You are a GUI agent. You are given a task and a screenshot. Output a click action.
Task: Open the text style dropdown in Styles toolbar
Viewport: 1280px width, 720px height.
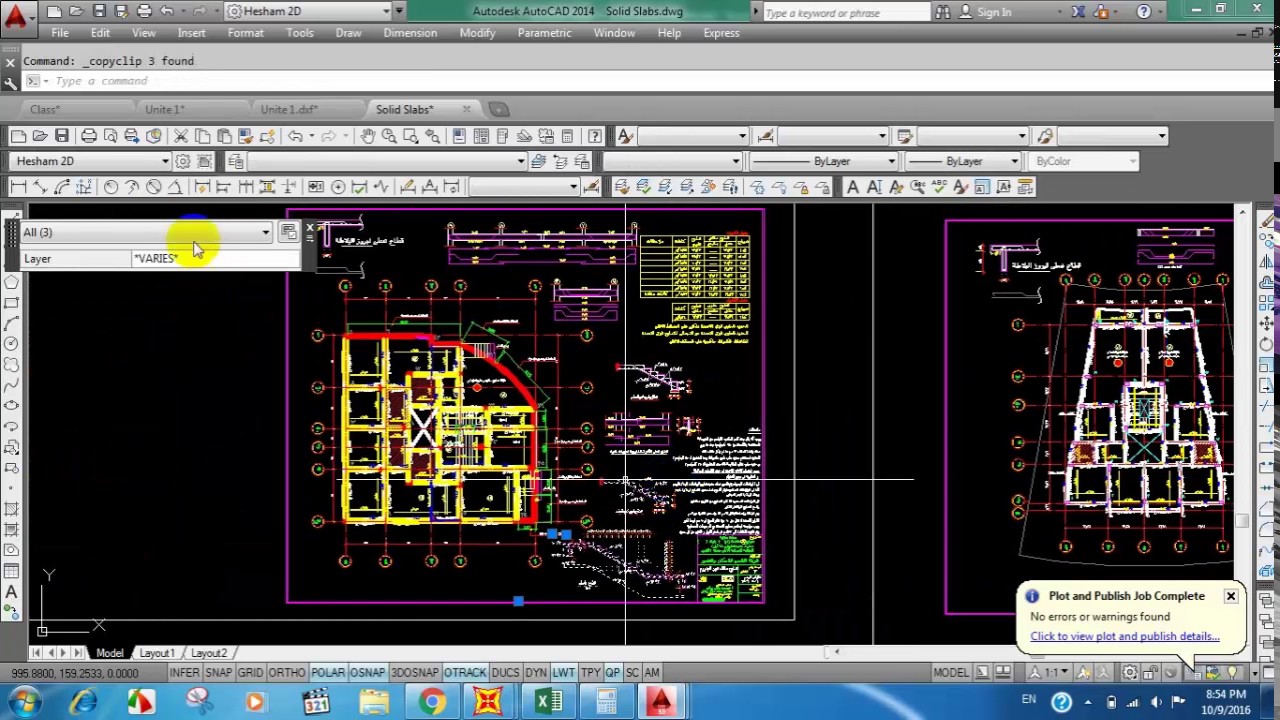tap(692, 136)
